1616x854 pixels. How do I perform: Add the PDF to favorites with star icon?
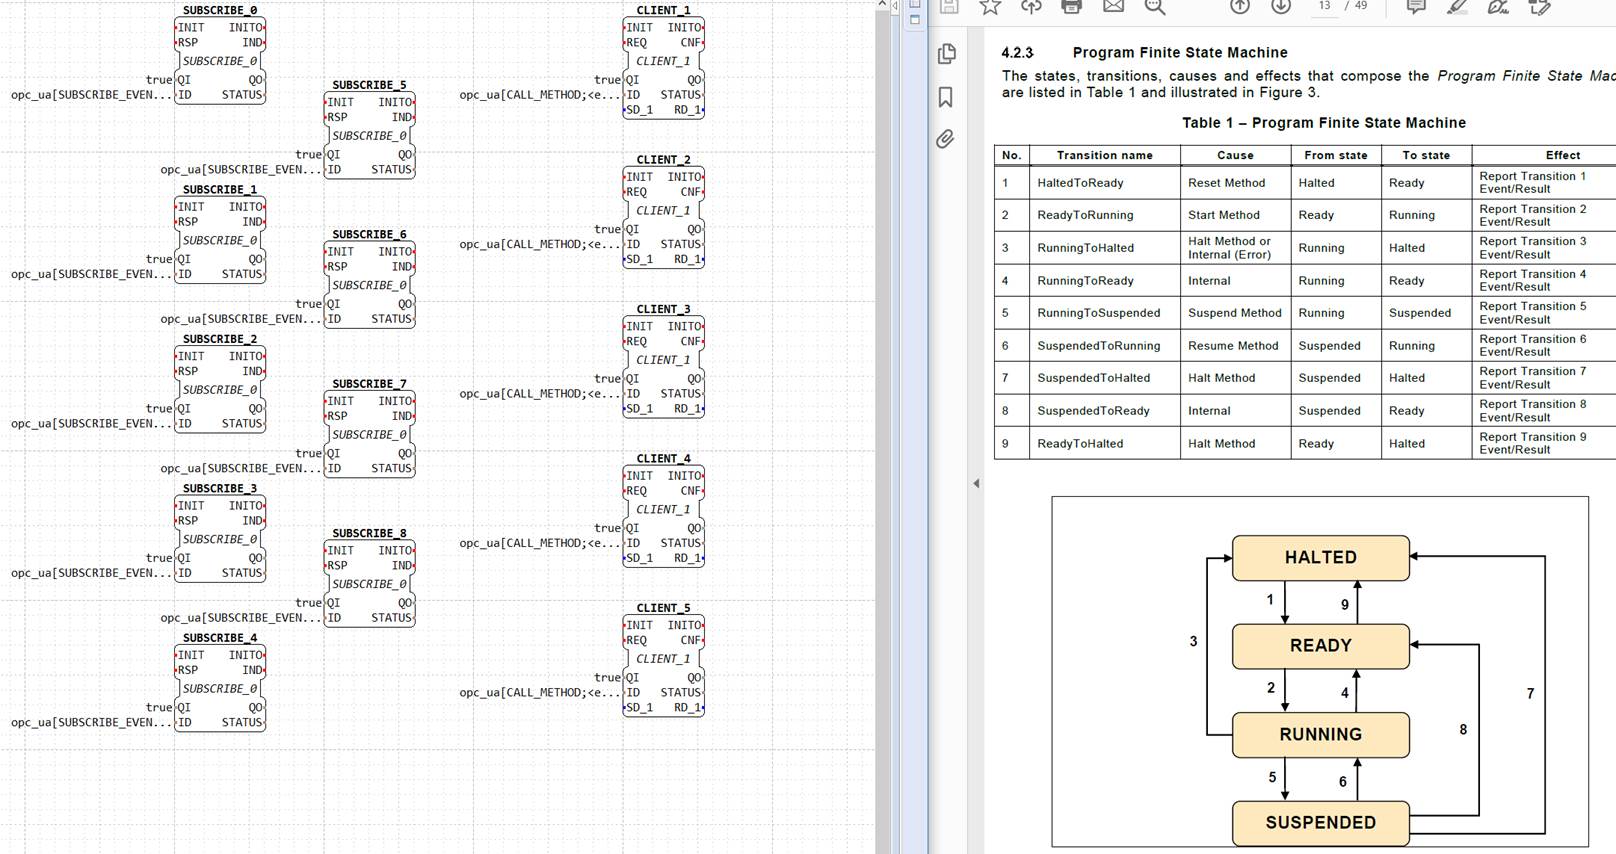click(x=990, y=7)
